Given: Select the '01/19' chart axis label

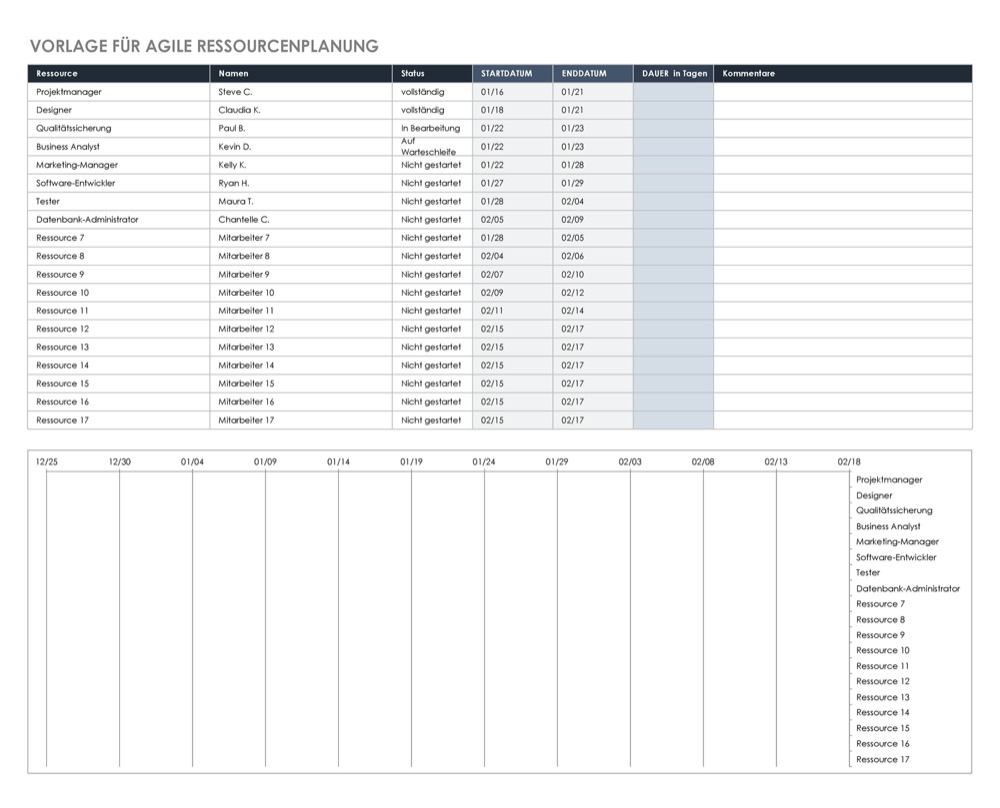Looking at the screenshot, I should [411, 462].
